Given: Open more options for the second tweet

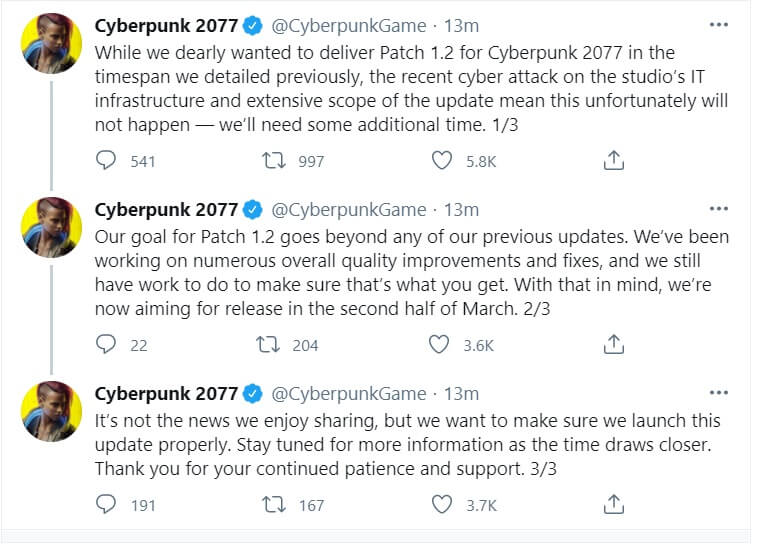Looking at the screenshot, I should click(718, 209).
